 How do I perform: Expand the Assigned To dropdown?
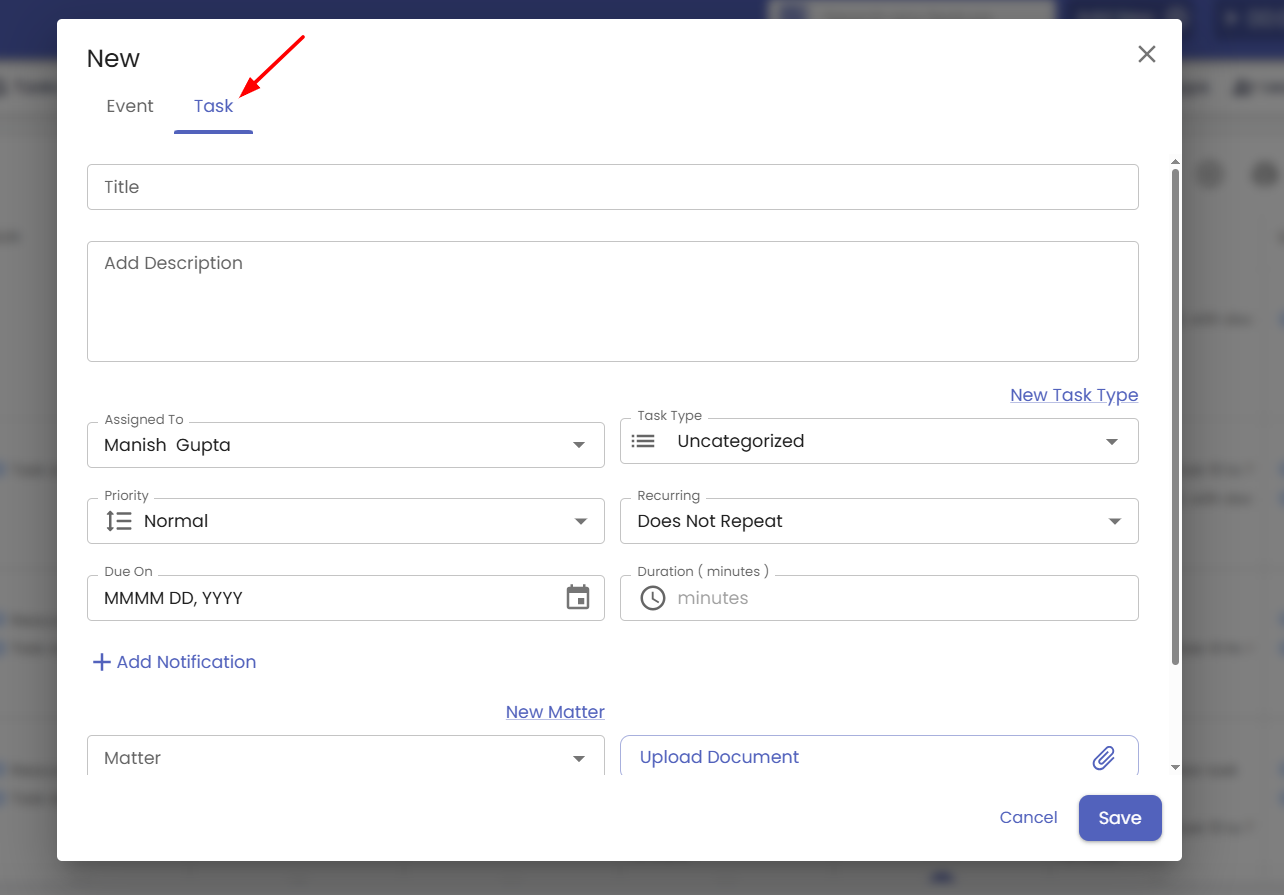(x=578, y=445)
